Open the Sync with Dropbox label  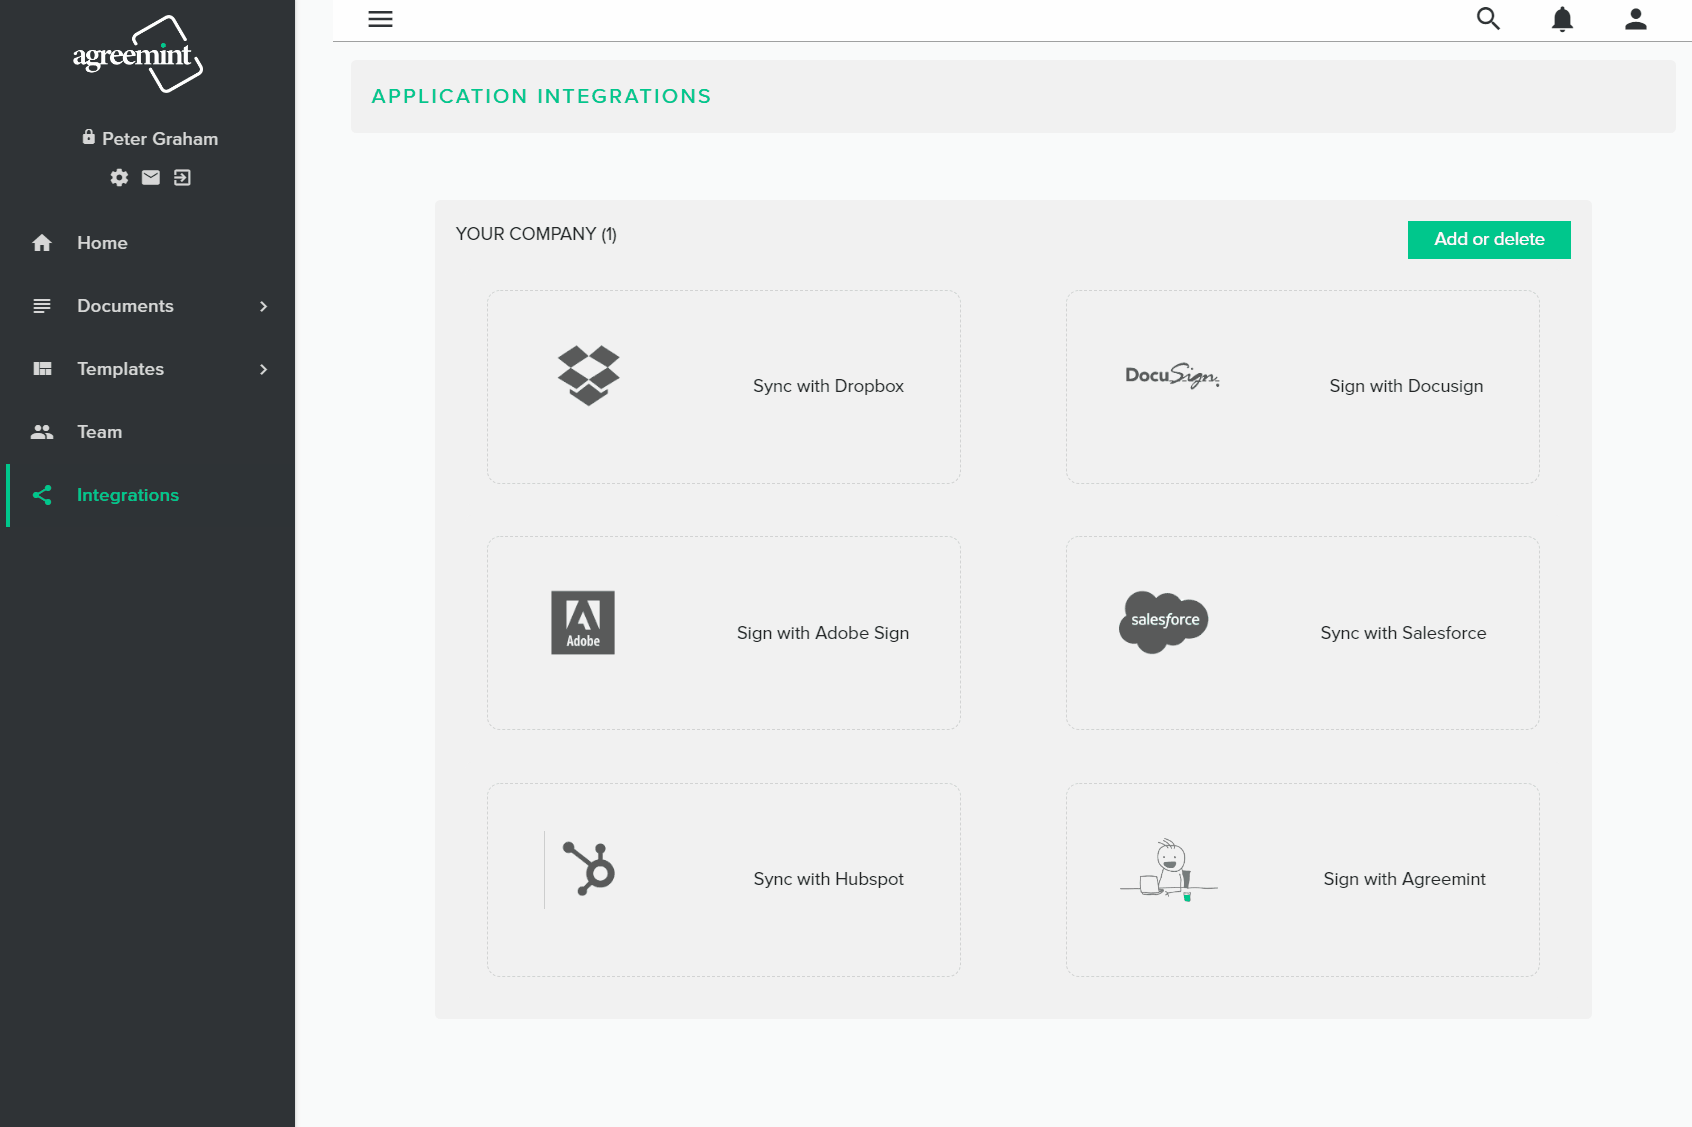coord(828,386)
